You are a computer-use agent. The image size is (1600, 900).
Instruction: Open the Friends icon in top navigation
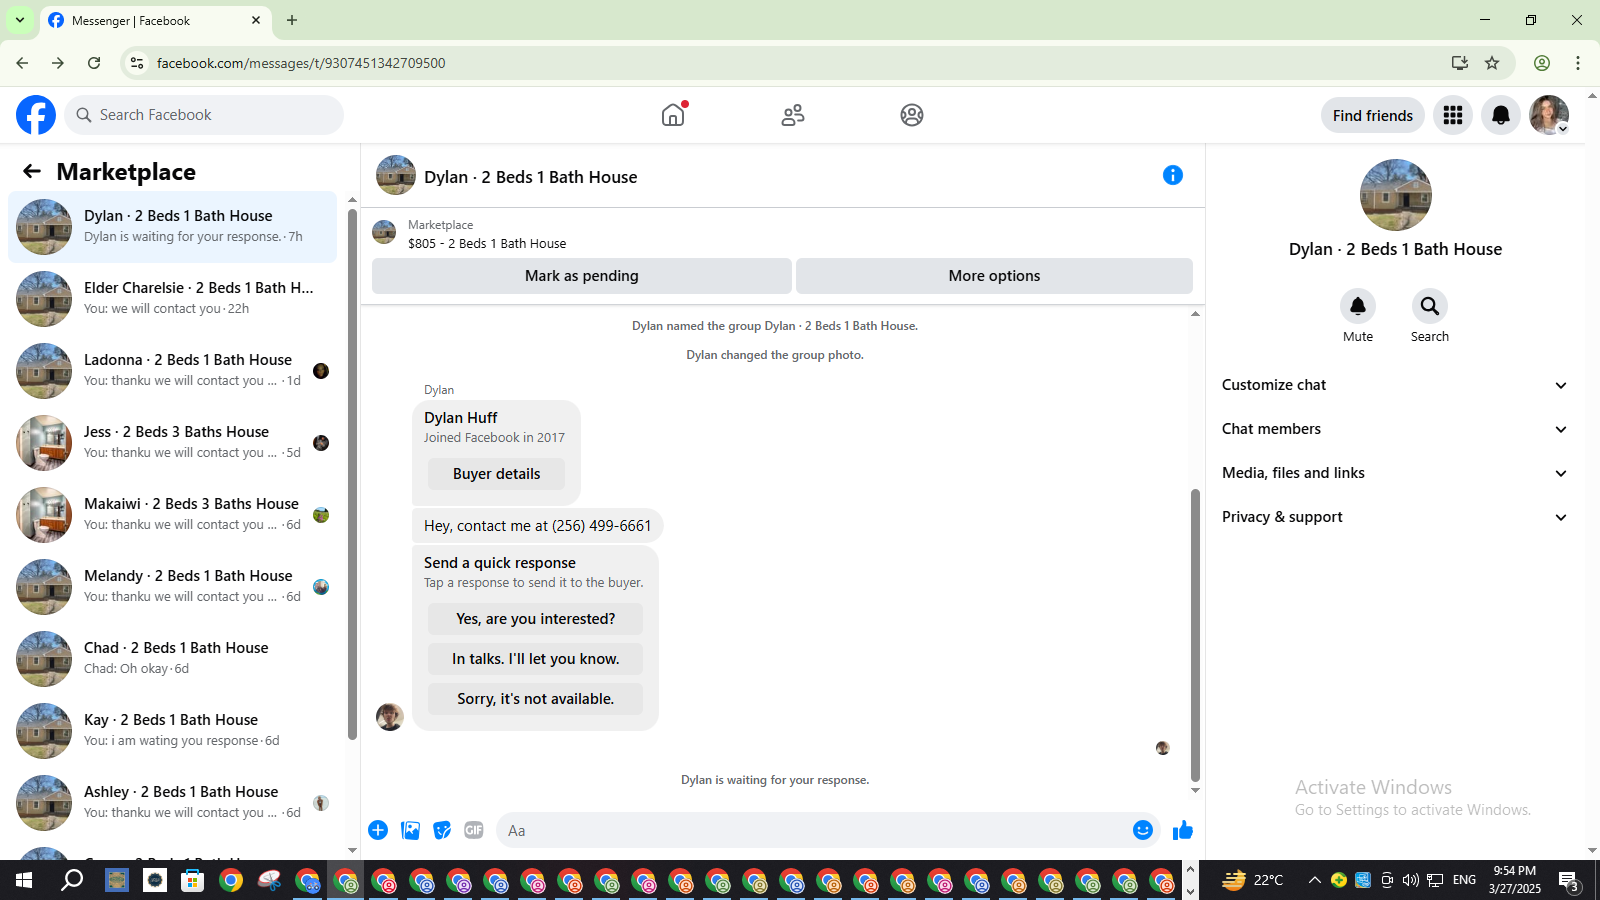793,115
